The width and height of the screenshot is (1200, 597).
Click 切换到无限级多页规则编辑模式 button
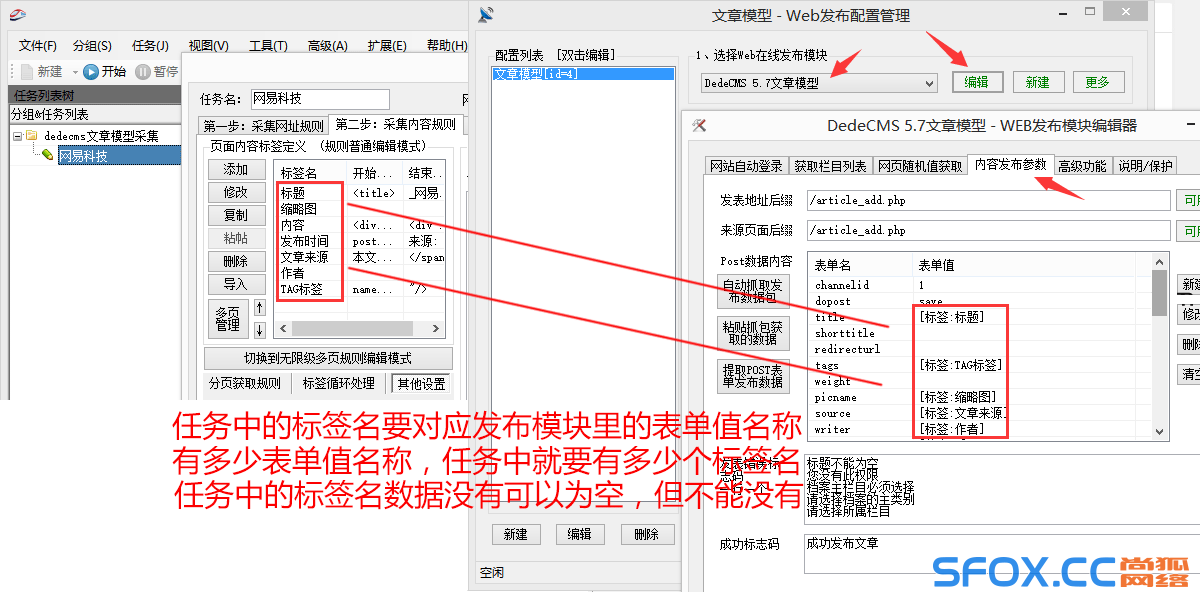click(328, 358)
